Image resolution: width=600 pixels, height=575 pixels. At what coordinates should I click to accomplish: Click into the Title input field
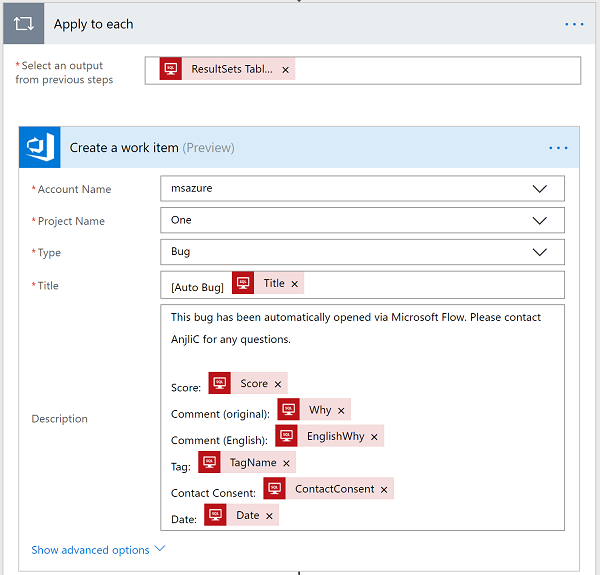430,285
